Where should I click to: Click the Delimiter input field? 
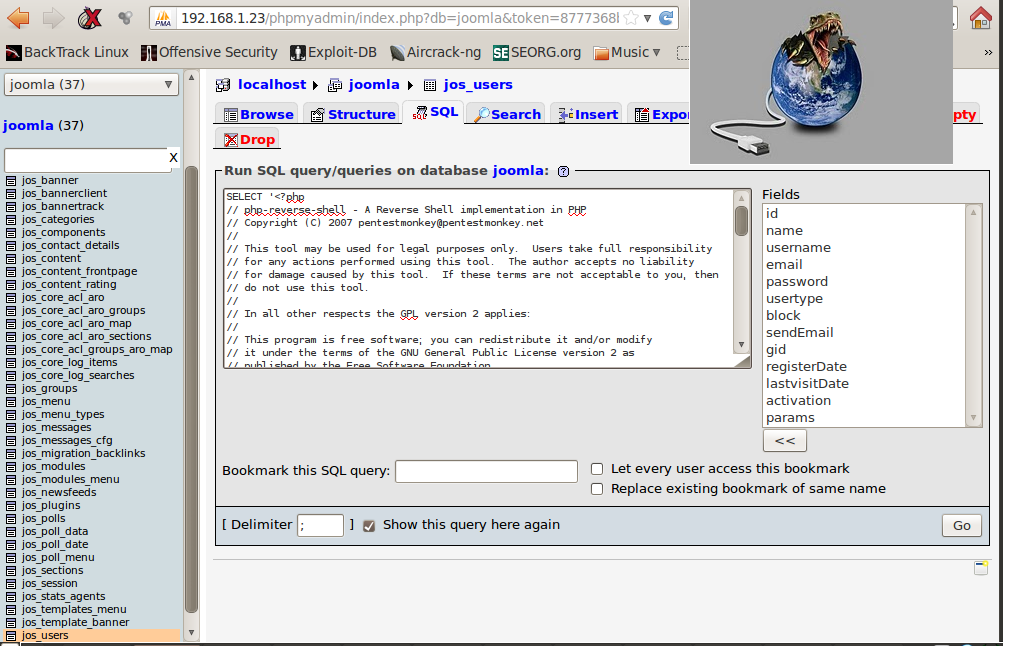click(x=320, y=525)
